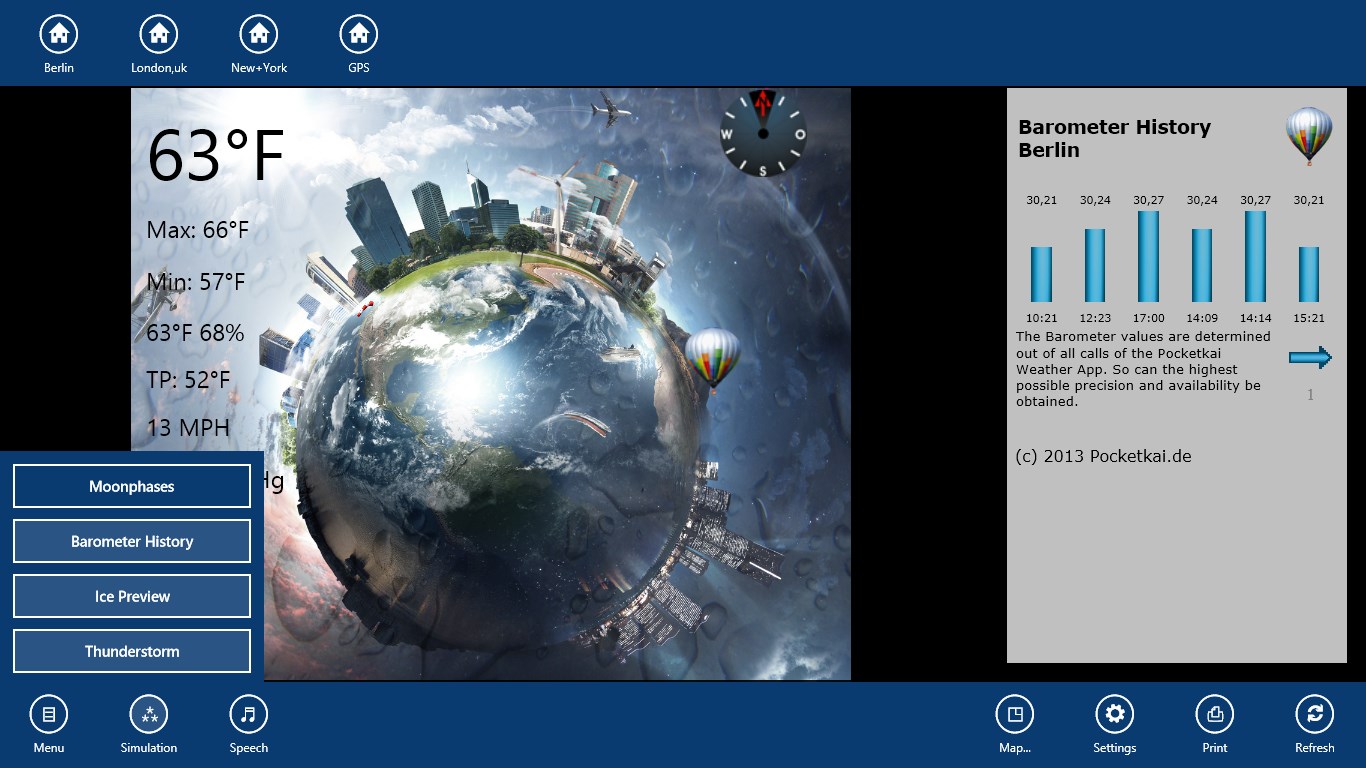This screenshot has width=1366, height=768.
Task: Start the weather Simulation
Action: point(148,714)
